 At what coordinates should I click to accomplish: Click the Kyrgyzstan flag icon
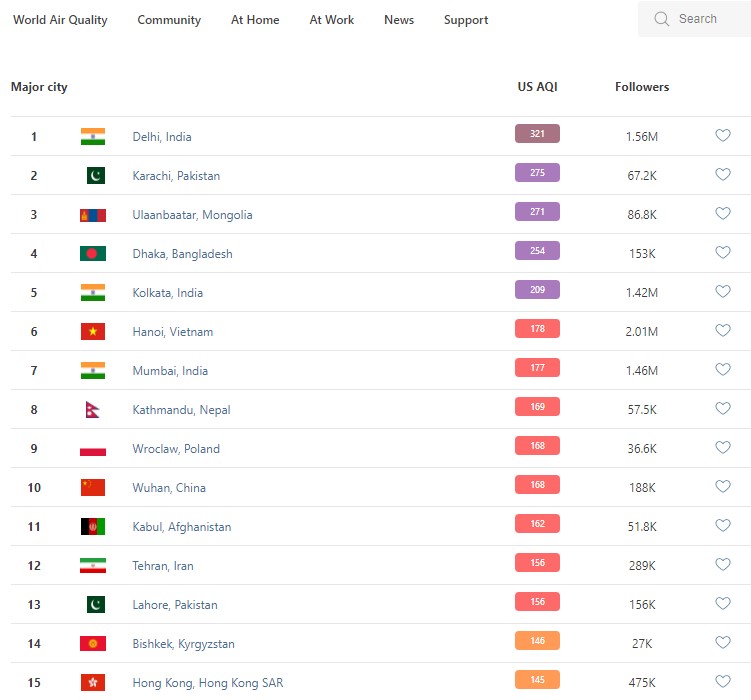[x=93, y=644]
